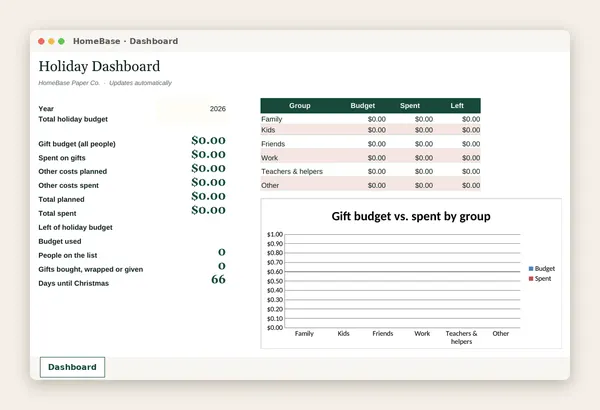This screenshot has height=410, width=600.
Task: Select the Teachers & helpers row label
Action: 292,172
